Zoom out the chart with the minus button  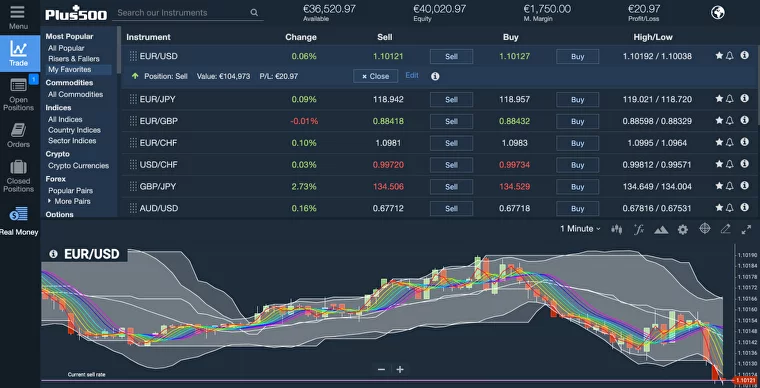pyautogui.click(x=381, y=370)
